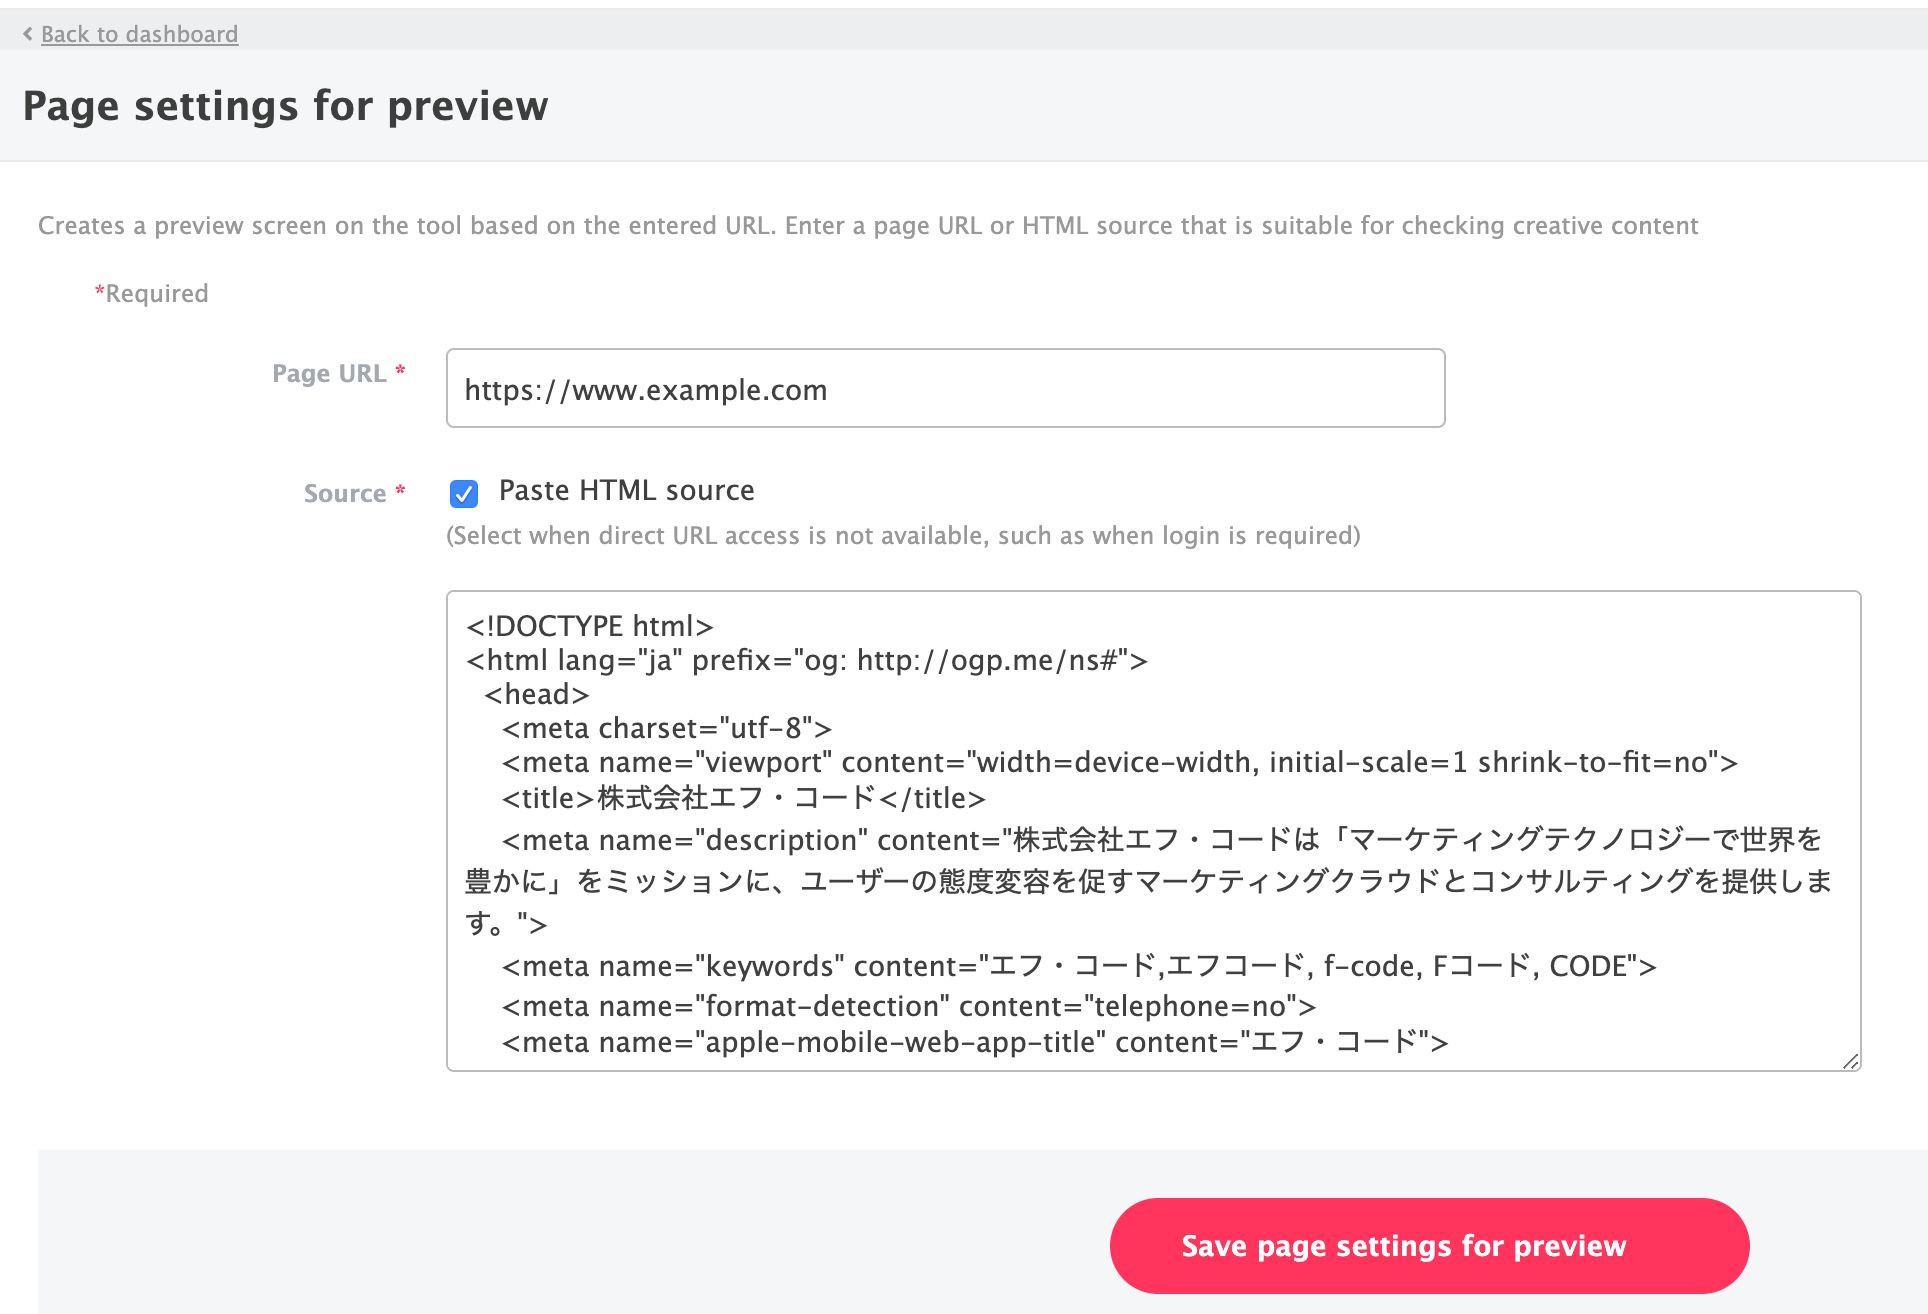1928x1314 pixels.
Task: Open the Back to dashboard link
Action: 139,34
